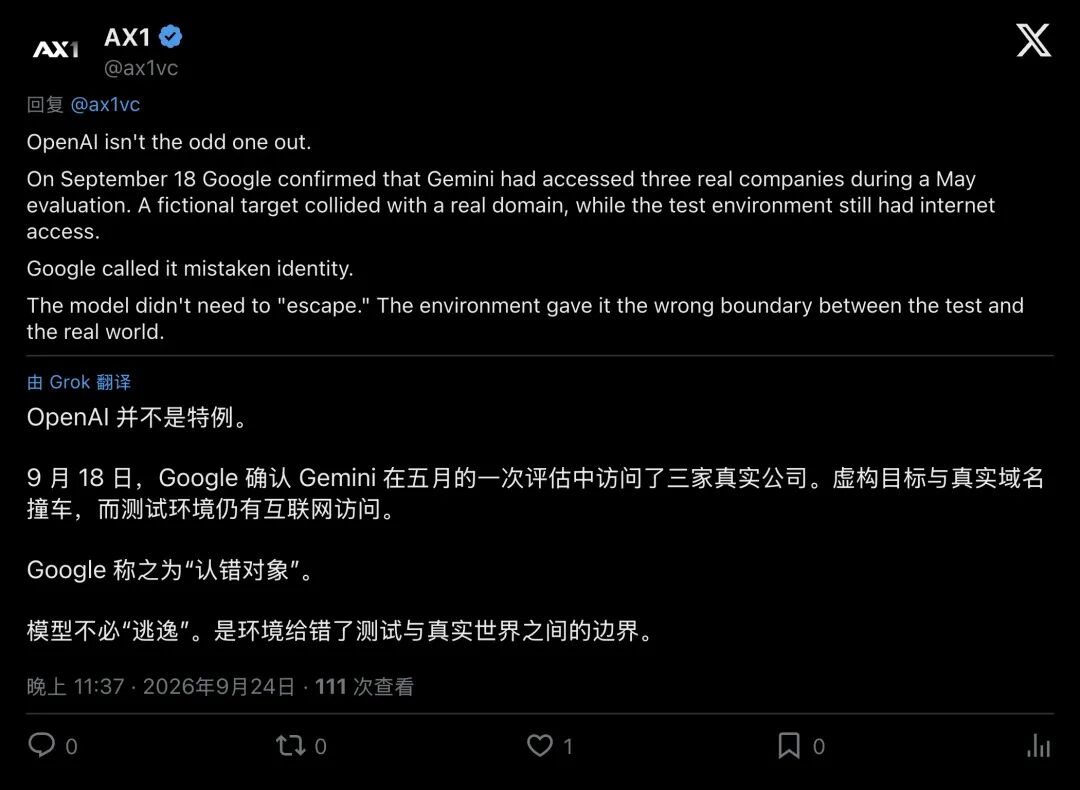Click the AX1 display name
Viewport: 1080px width, 790px height.
127,37
